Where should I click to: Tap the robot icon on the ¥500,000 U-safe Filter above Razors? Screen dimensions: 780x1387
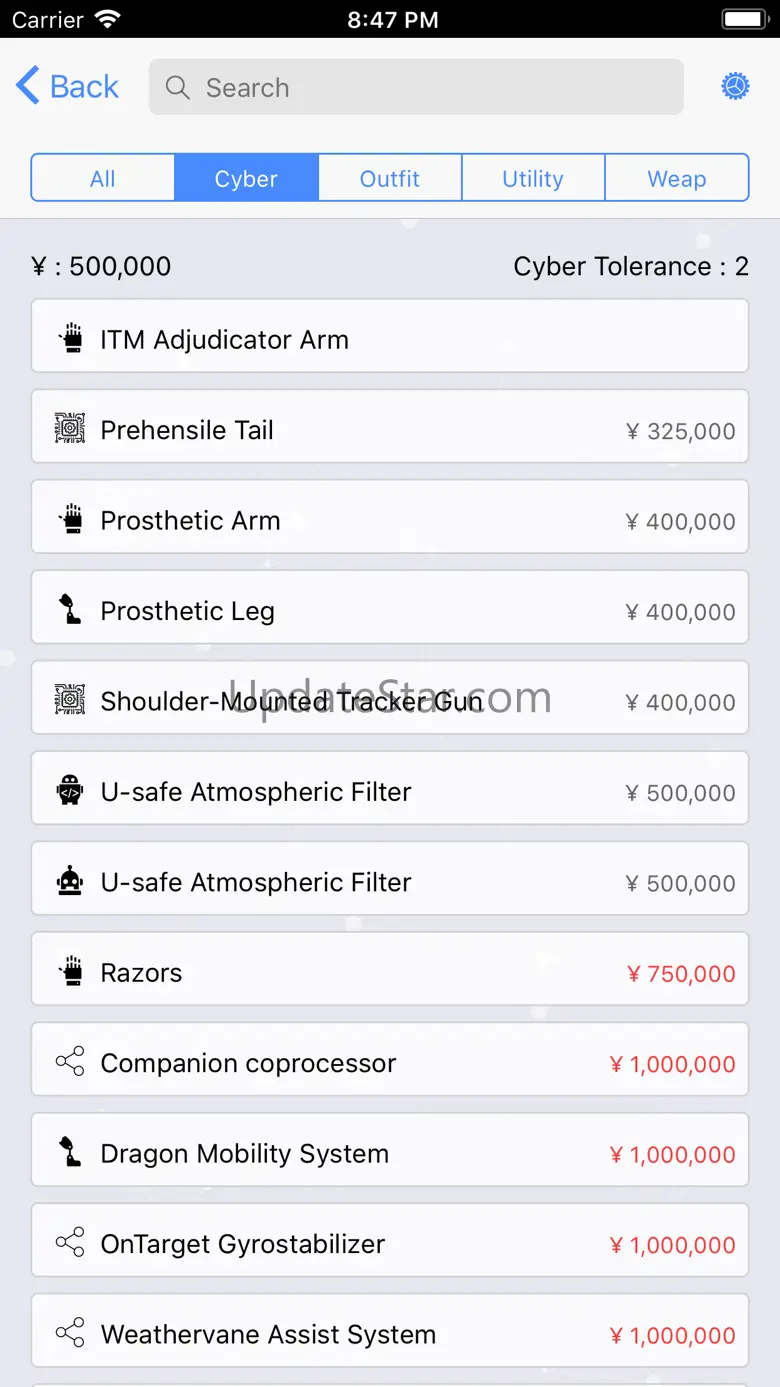(70, 882)
